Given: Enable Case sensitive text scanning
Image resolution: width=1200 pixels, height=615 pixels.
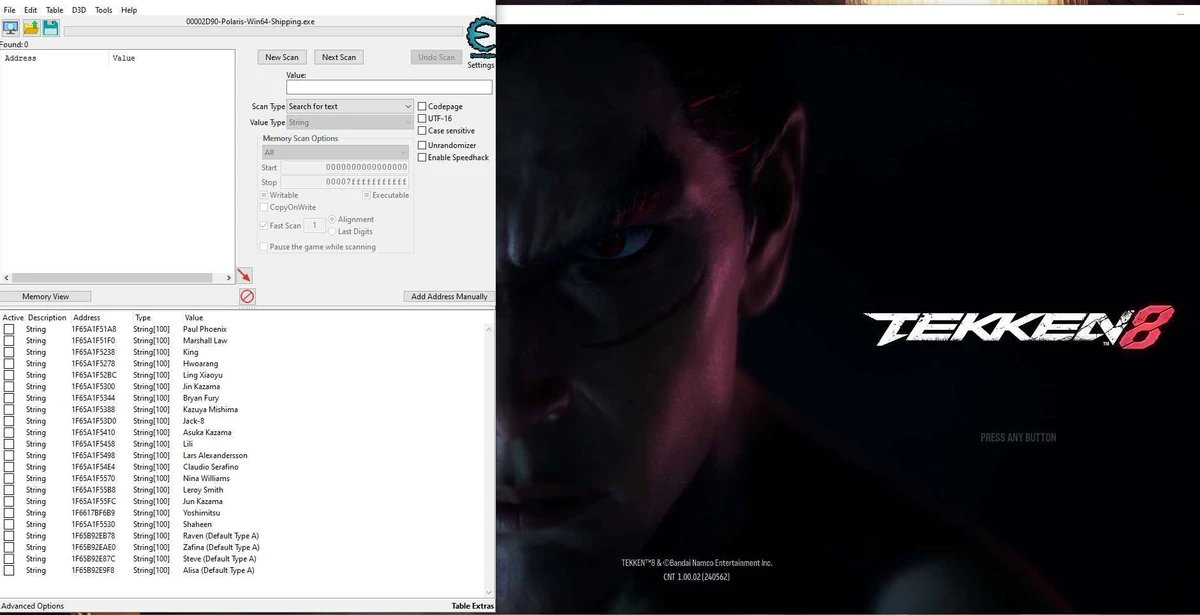Looking at the screenshot, I should 422,130.
